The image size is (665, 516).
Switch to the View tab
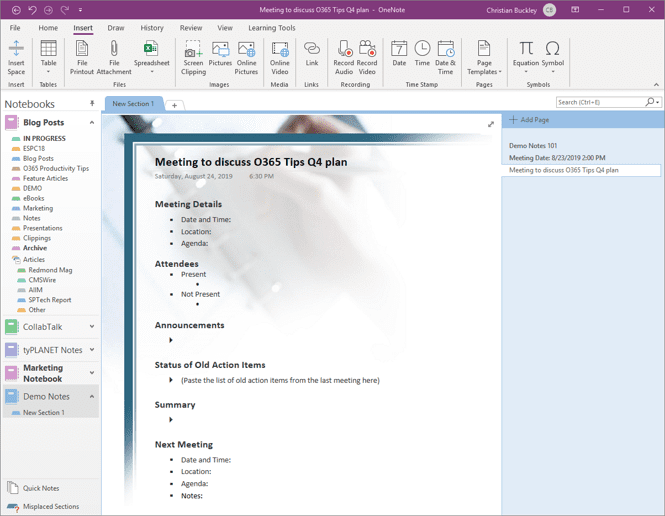[x=225, y=28]
